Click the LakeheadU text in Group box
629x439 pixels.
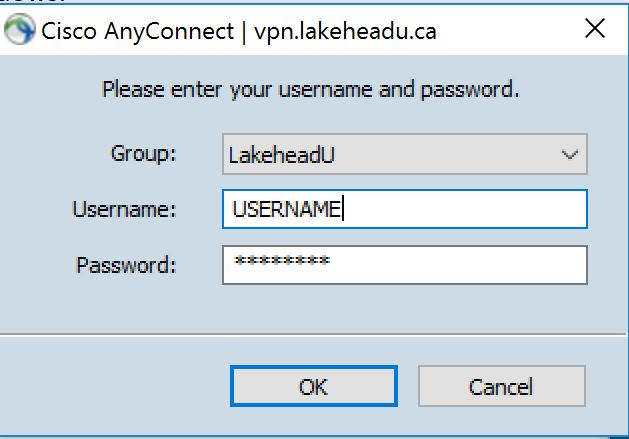[x=271, y=155]
